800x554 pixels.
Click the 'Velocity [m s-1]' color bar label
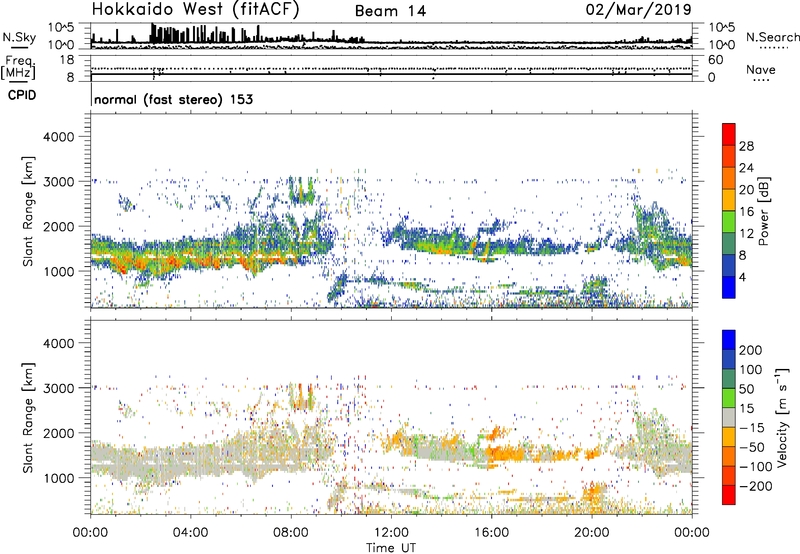(782, 417)
